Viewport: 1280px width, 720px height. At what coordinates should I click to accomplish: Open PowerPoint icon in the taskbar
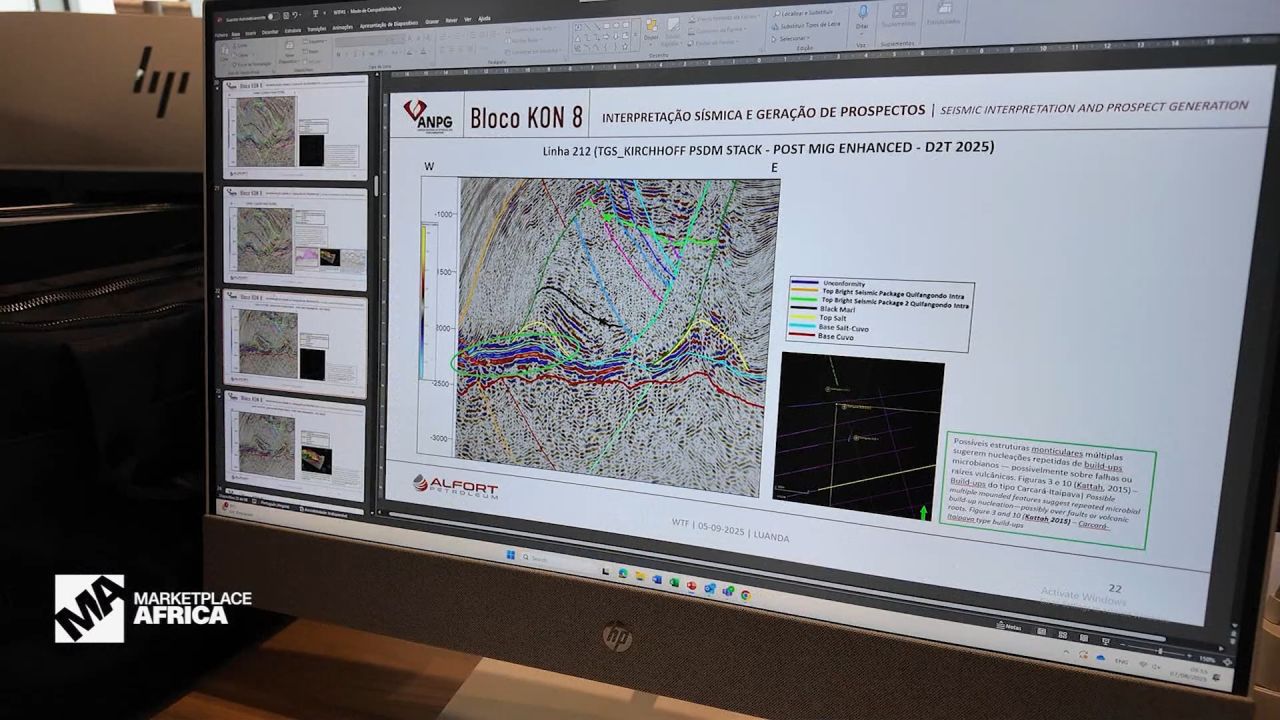pyautogui.click(x=692, y=586)
